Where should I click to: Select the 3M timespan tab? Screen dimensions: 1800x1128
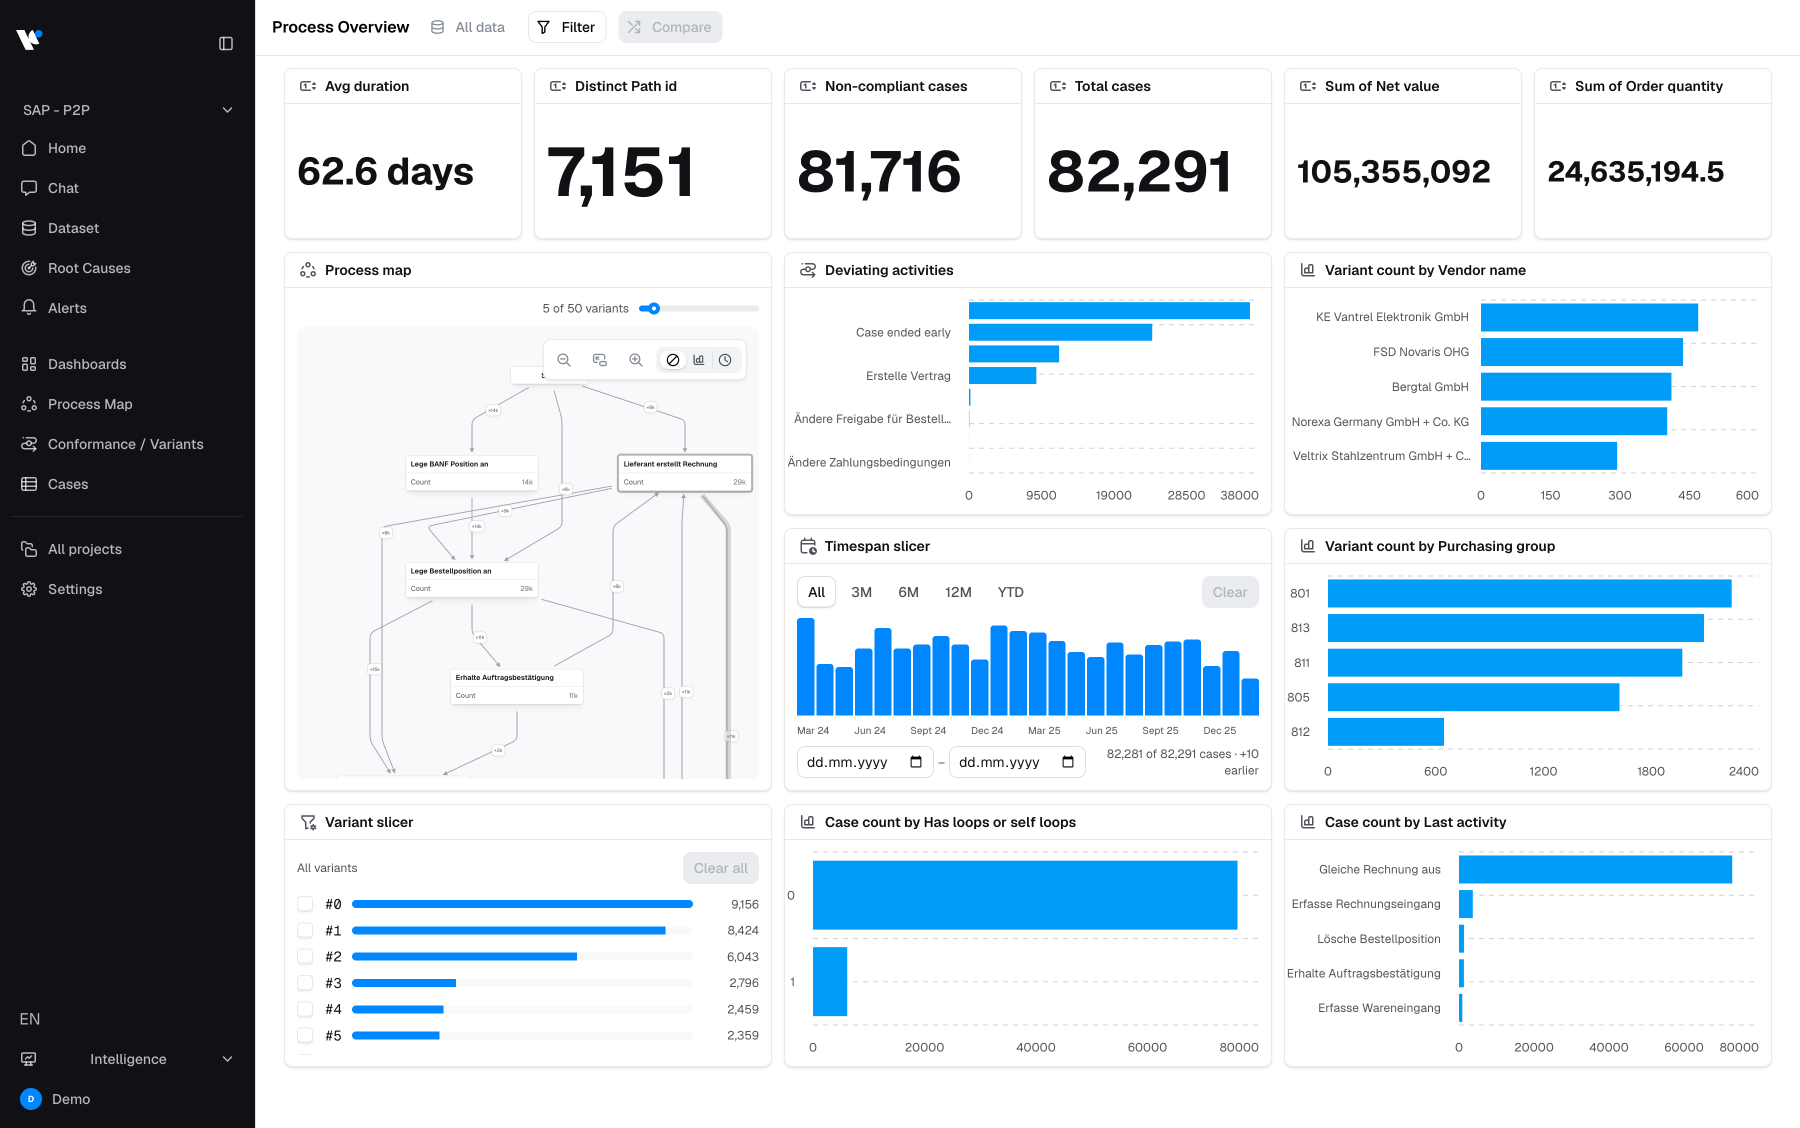pos(861,592)
